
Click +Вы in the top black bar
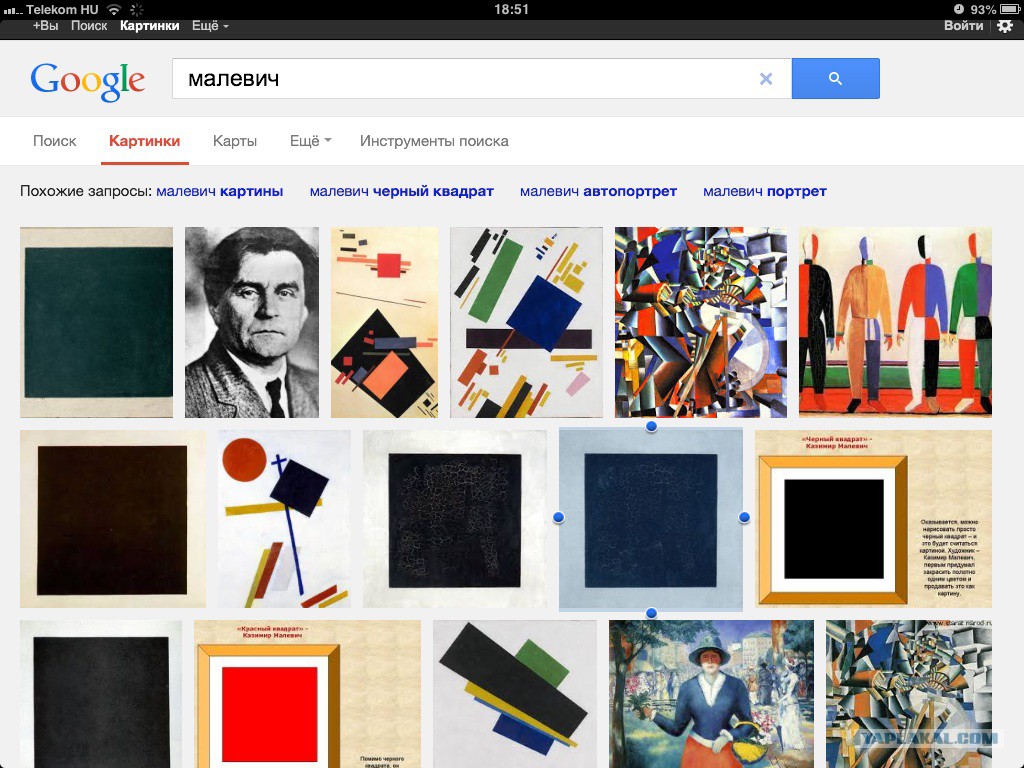coord(45,26)
